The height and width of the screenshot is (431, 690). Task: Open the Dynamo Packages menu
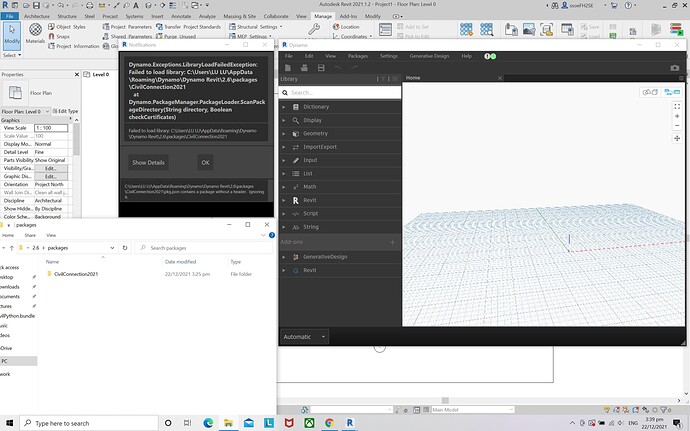[358, 56]
